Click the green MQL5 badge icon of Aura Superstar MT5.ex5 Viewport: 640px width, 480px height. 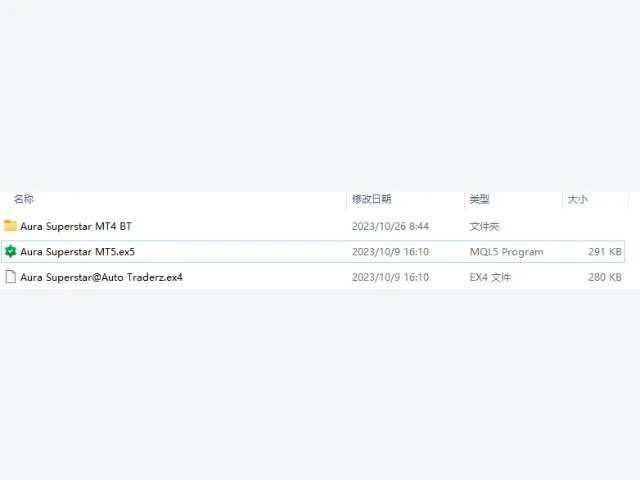(10, 251)
